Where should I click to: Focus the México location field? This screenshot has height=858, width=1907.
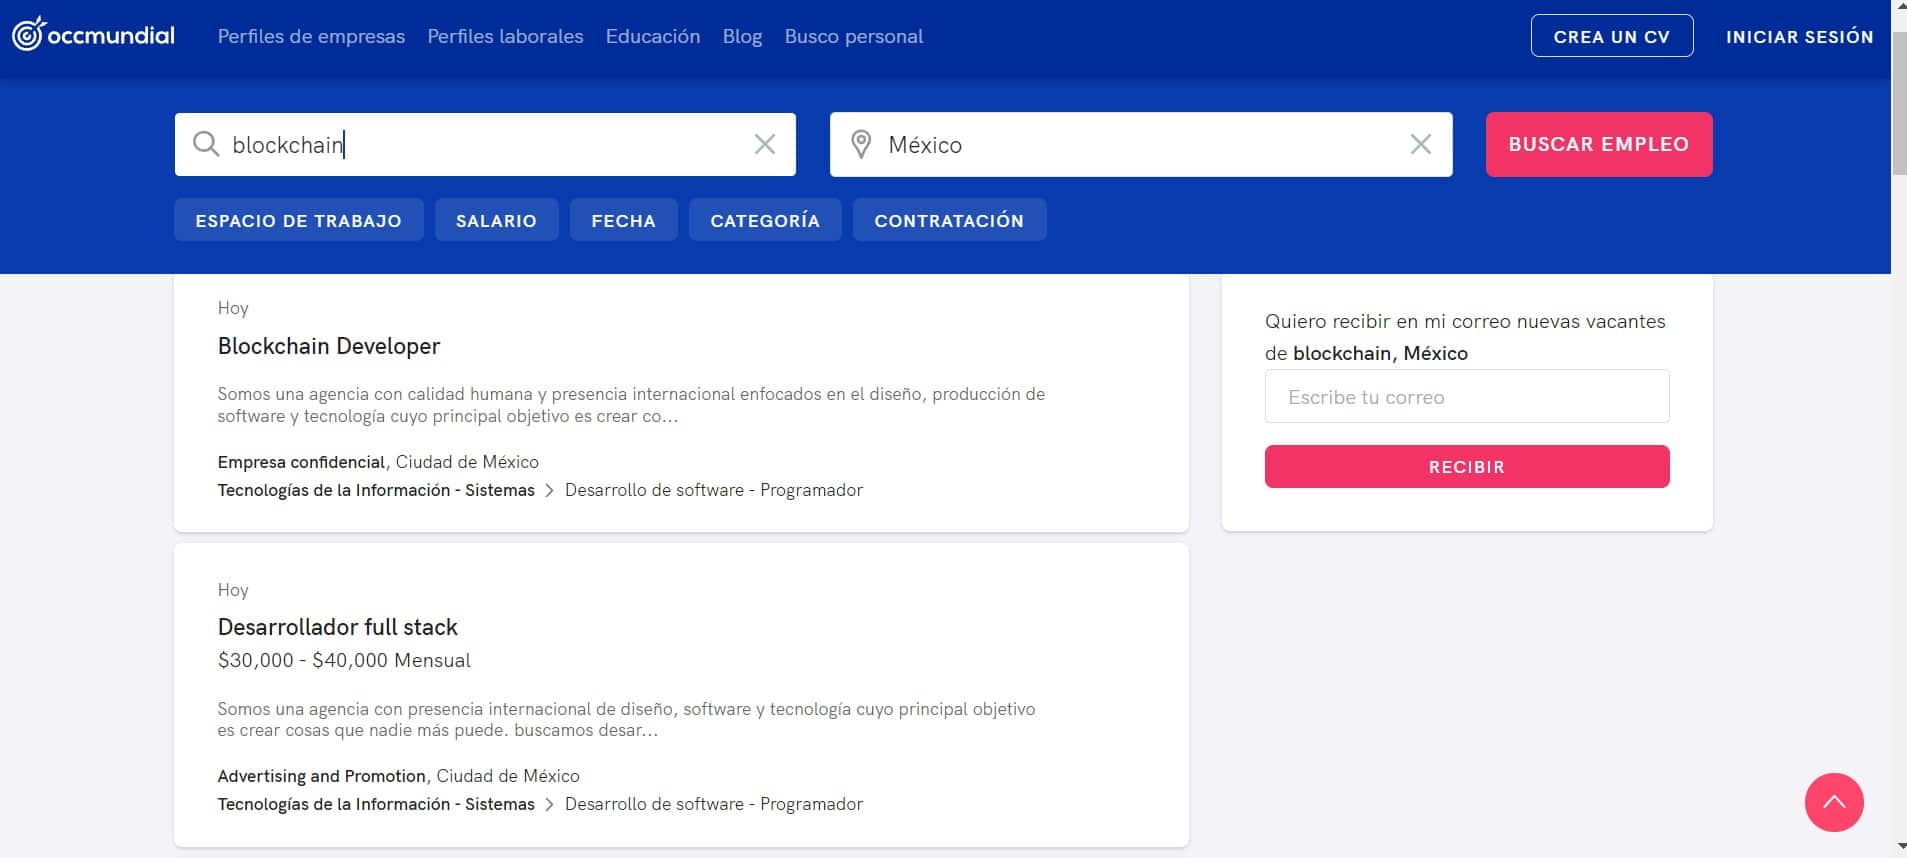tap(1141, 144)
